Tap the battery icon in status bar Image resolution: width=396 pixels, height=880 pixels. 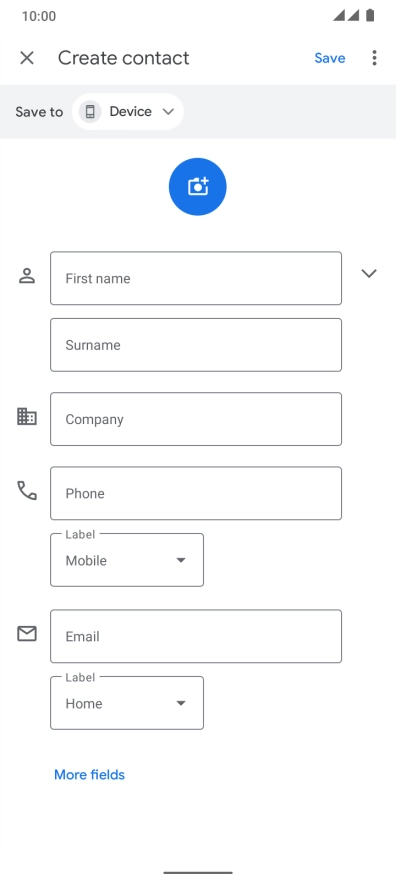[370, 16]
